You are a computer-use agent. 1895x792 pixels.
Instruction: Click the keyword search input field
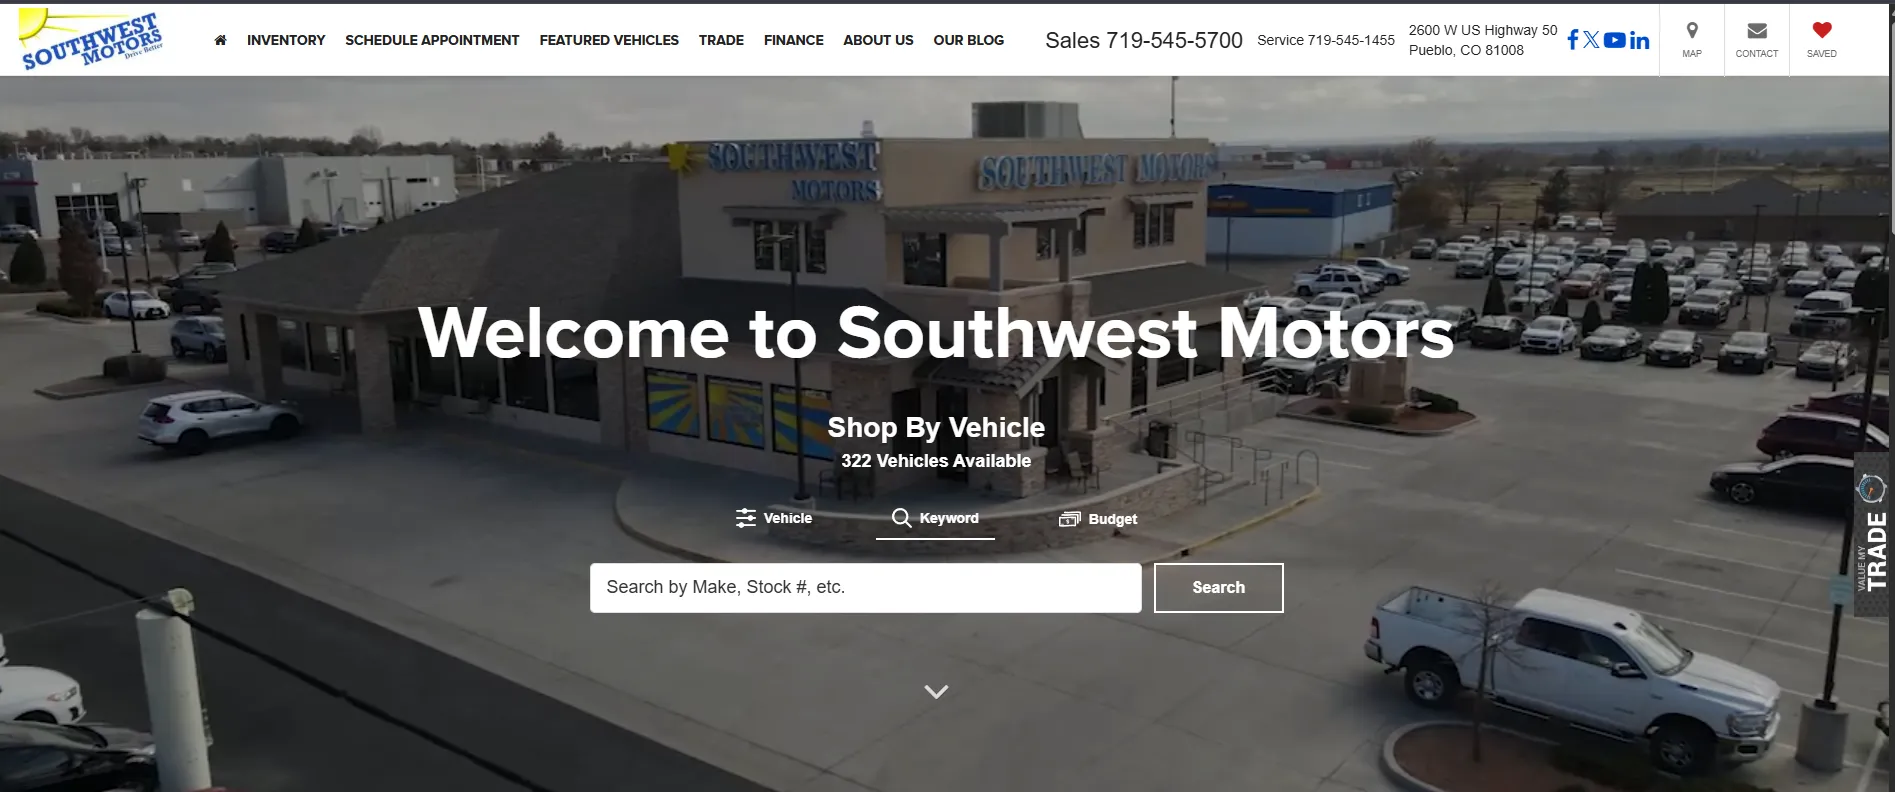(866, 588)
